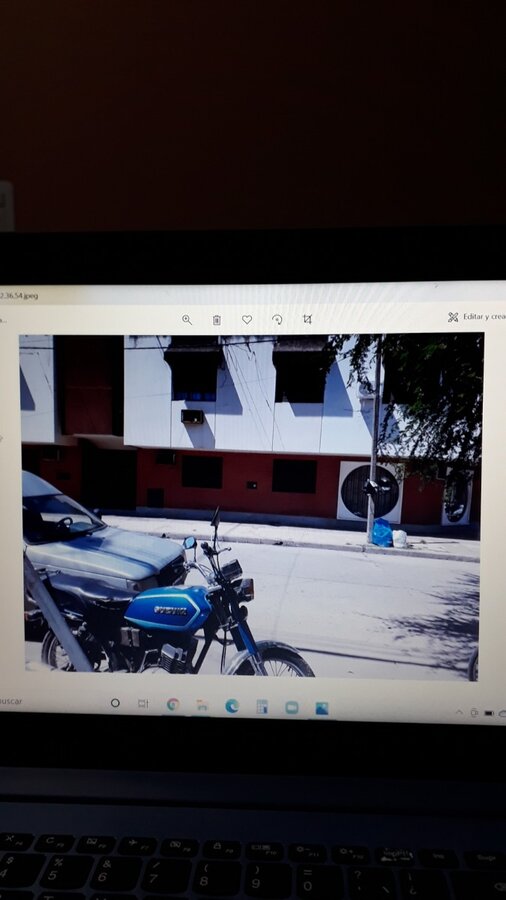Open File Explorer from the taskbar
506x900 pixels.
[x=202, y=705]
